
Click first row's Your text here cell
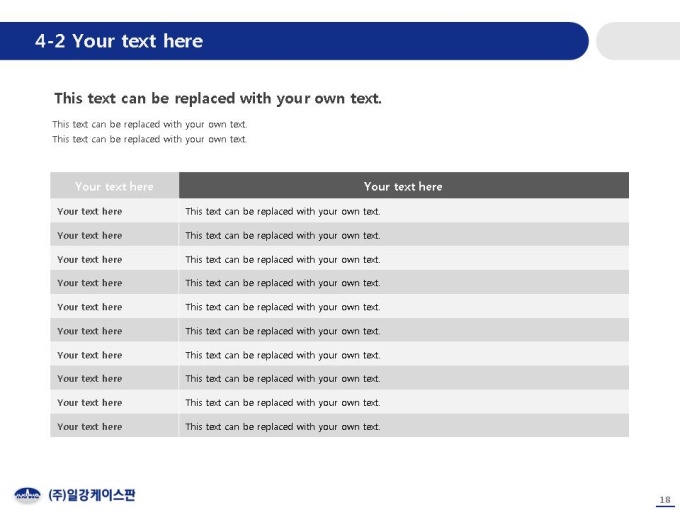coord(114,211)
